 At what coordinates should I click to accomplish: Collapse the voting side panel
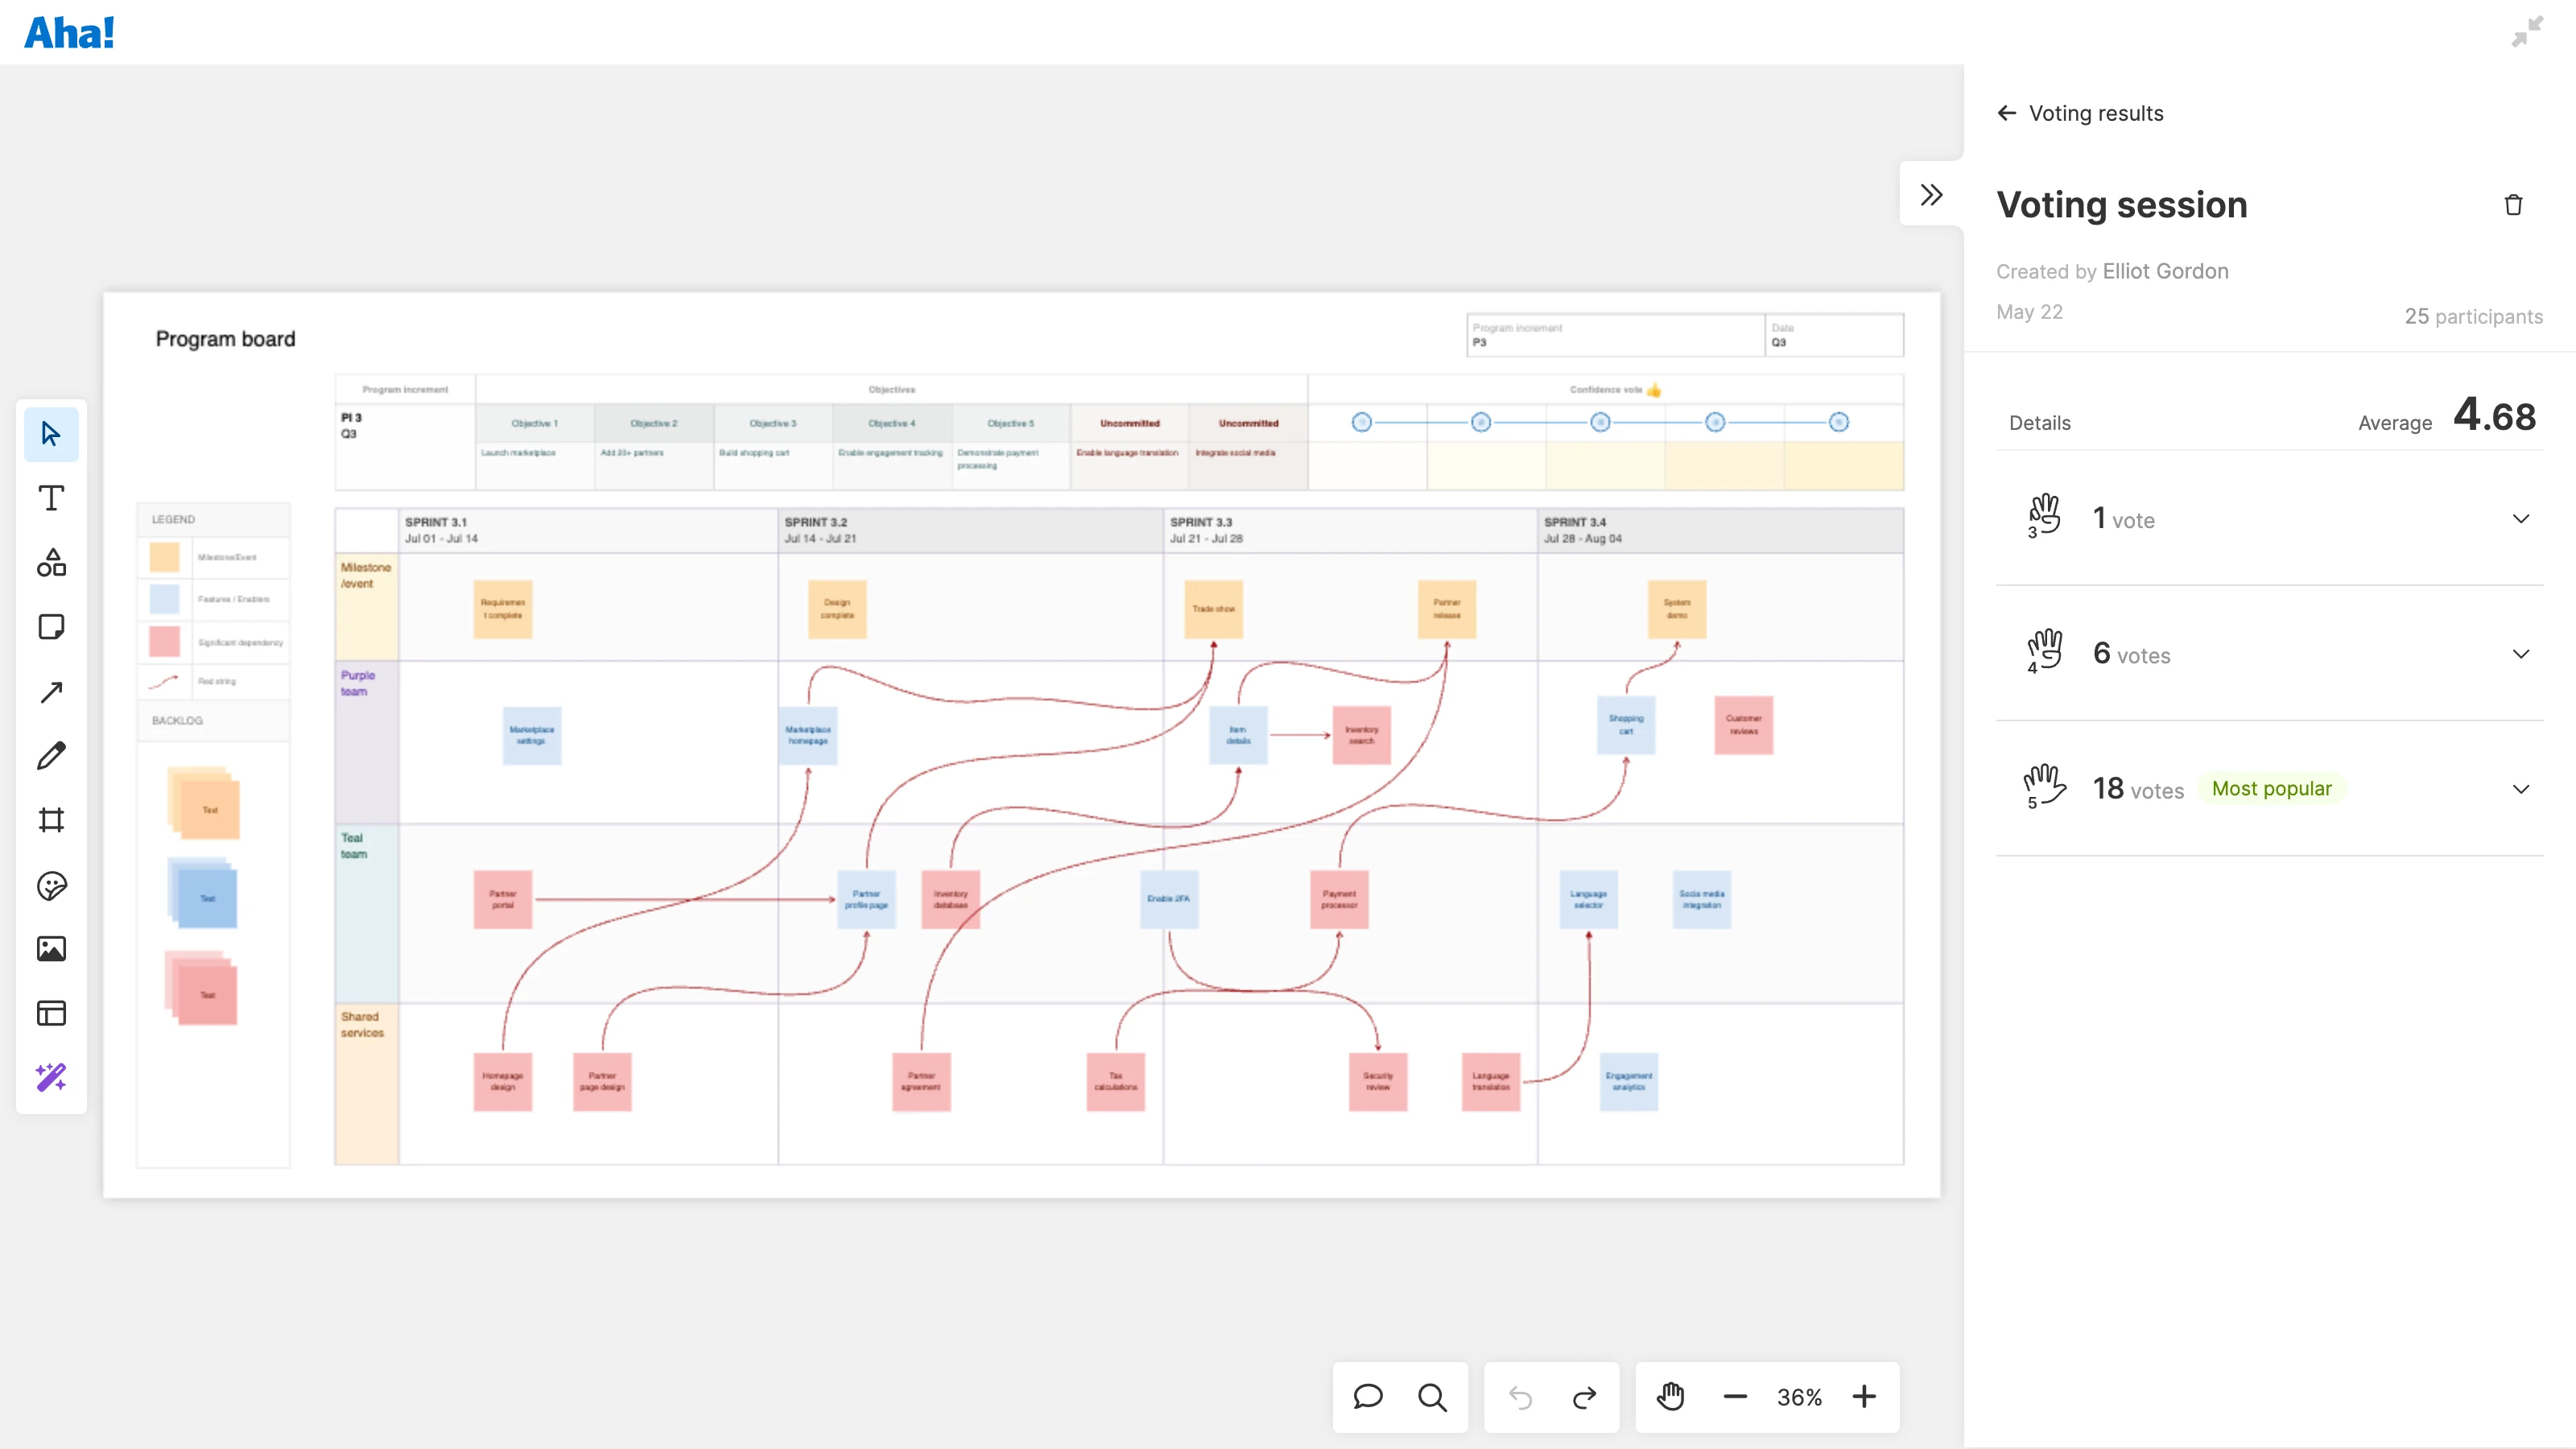coord(1931,194)
